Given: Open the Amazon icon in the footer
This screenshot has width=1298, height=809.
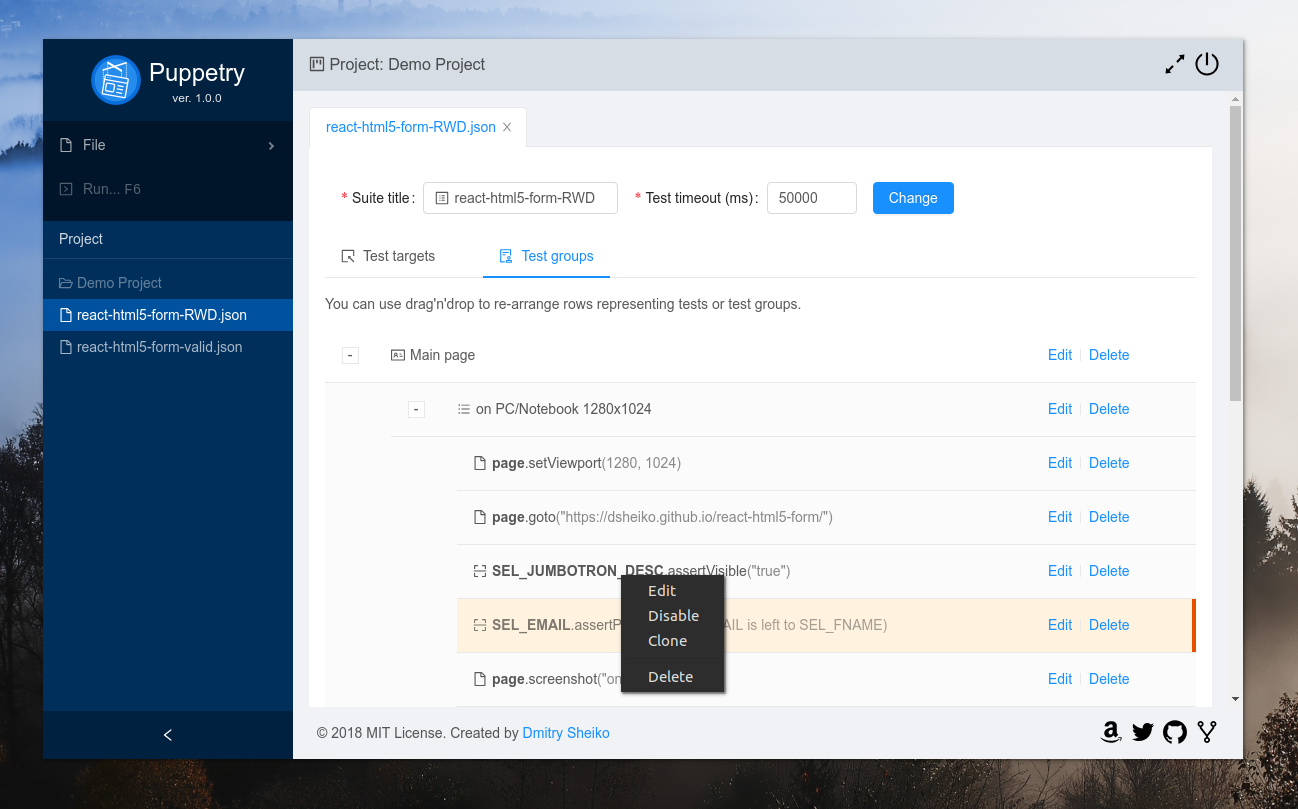Looking at the screenshot, I should coord(1111,732).
